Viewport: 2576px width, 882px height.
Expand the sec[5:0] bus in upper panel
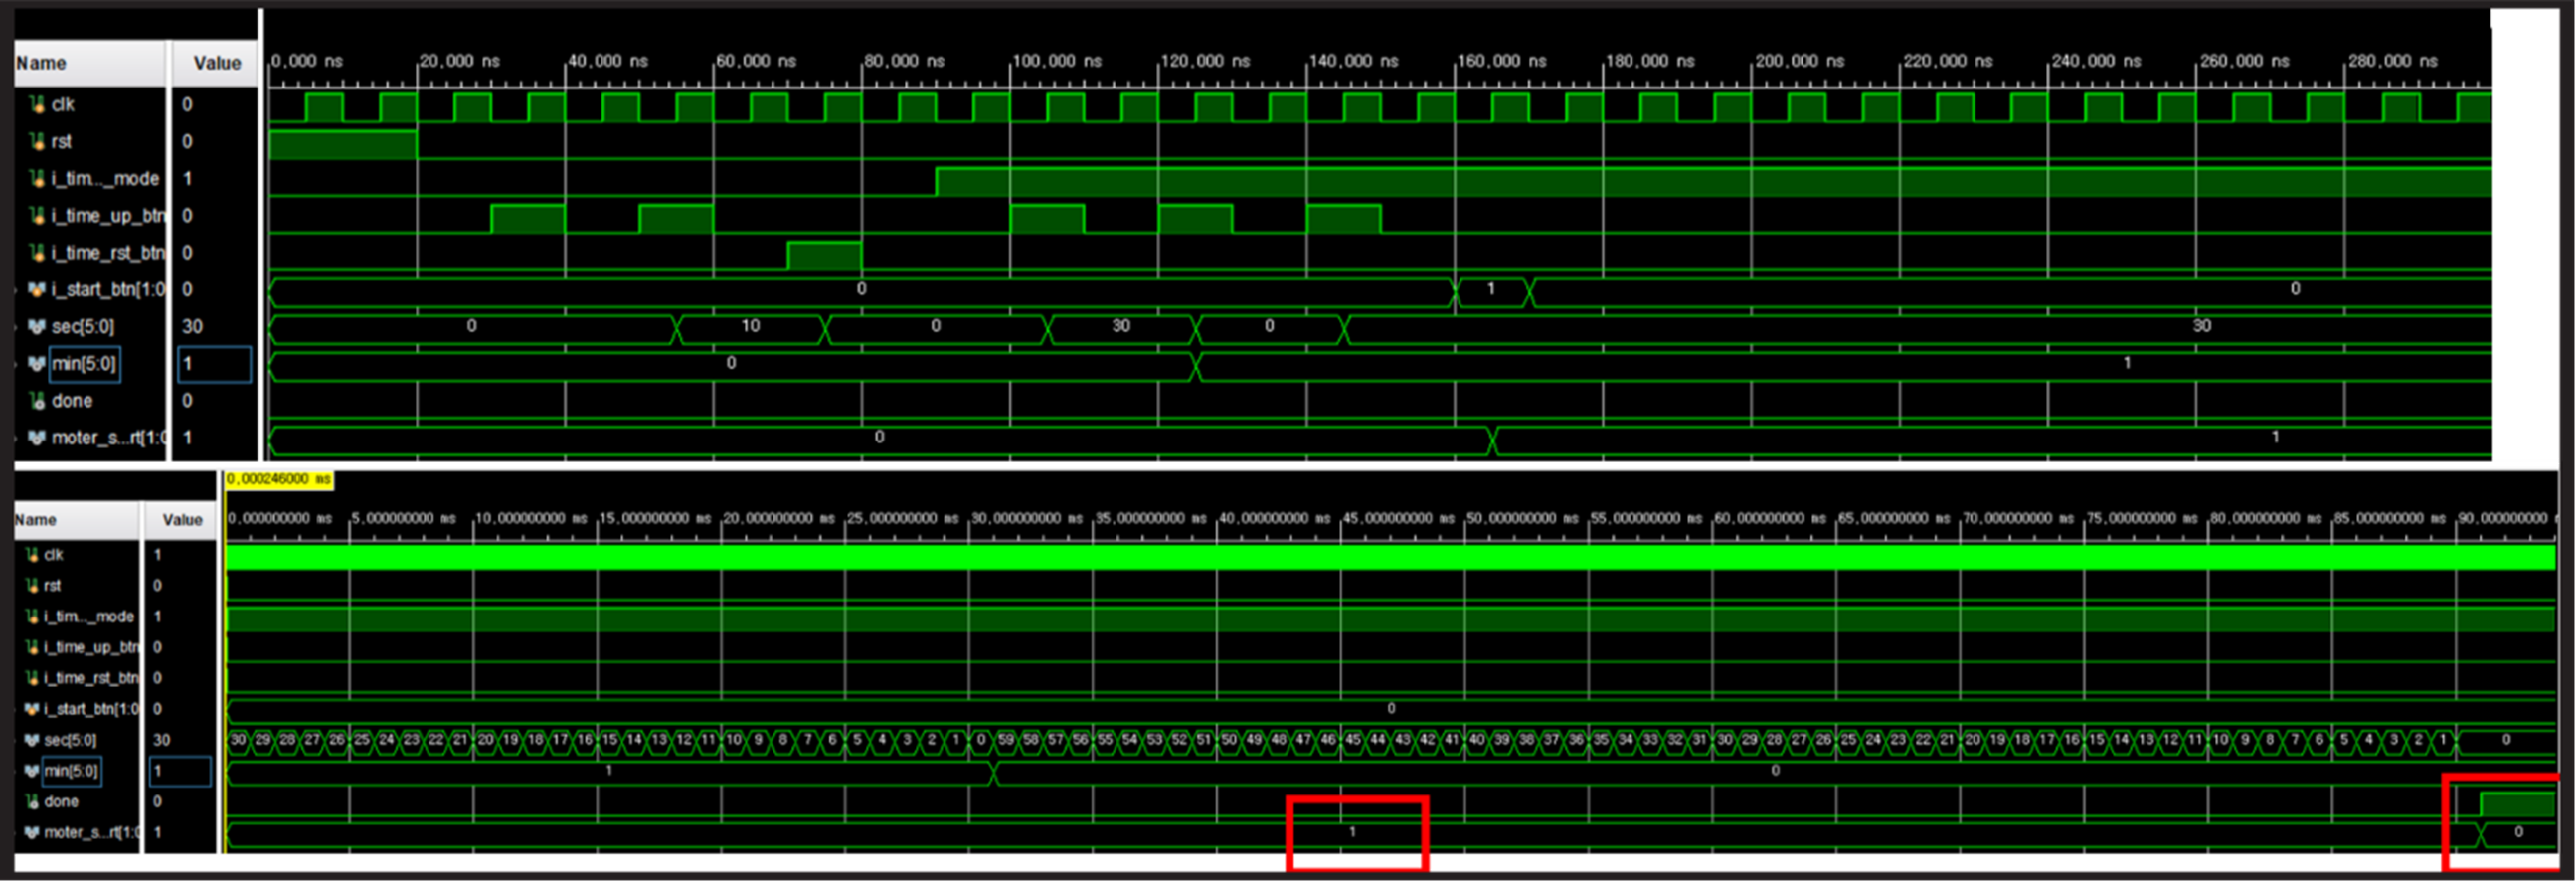(x=17, y=327)
